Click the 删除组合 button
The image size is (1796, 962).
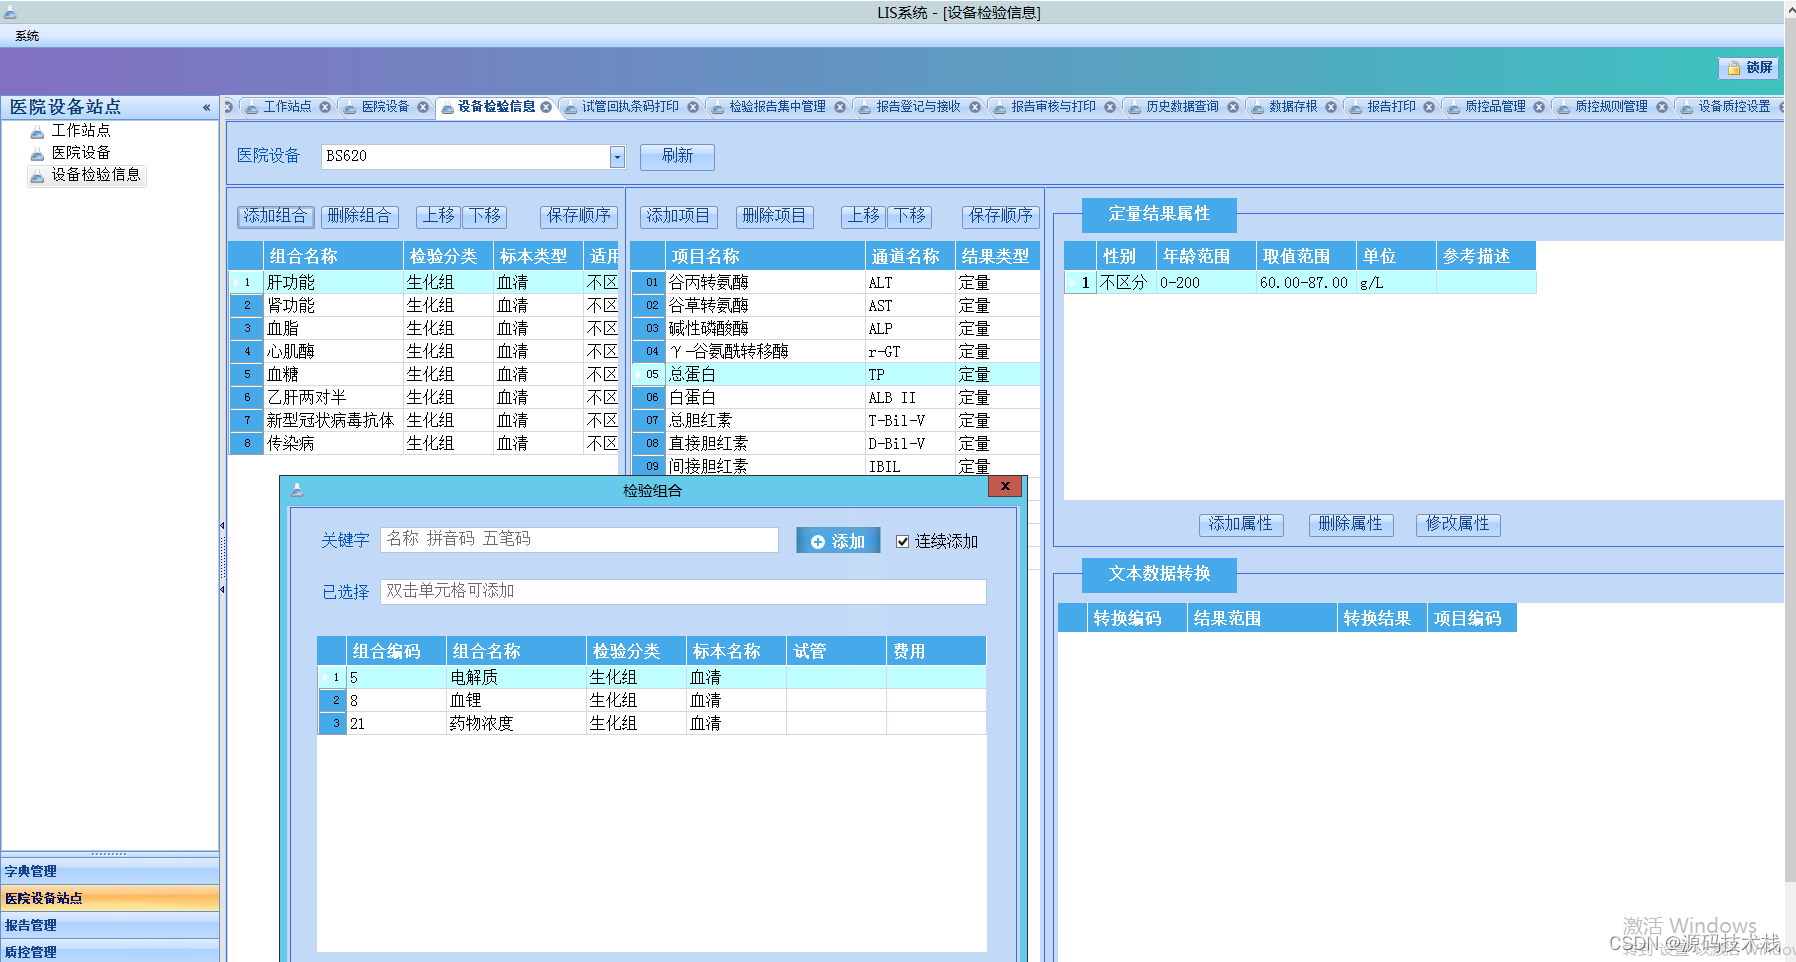tap(359, 216)
